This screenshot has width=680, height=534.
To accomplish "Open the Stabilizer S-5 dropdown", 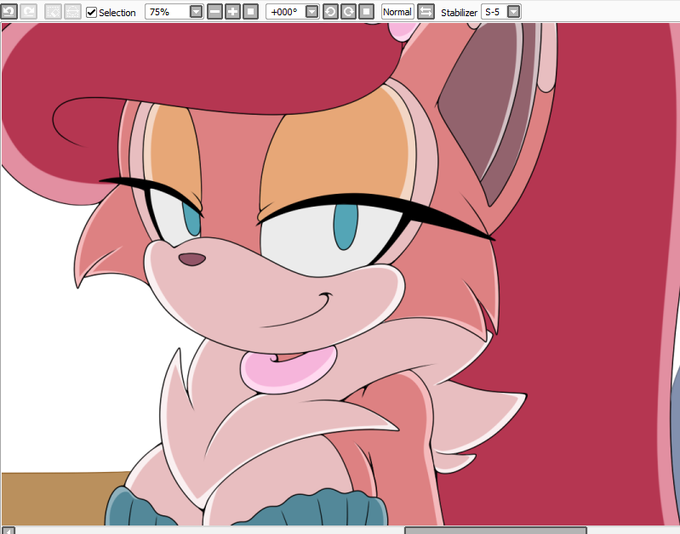I will click(x=513, y=12).
